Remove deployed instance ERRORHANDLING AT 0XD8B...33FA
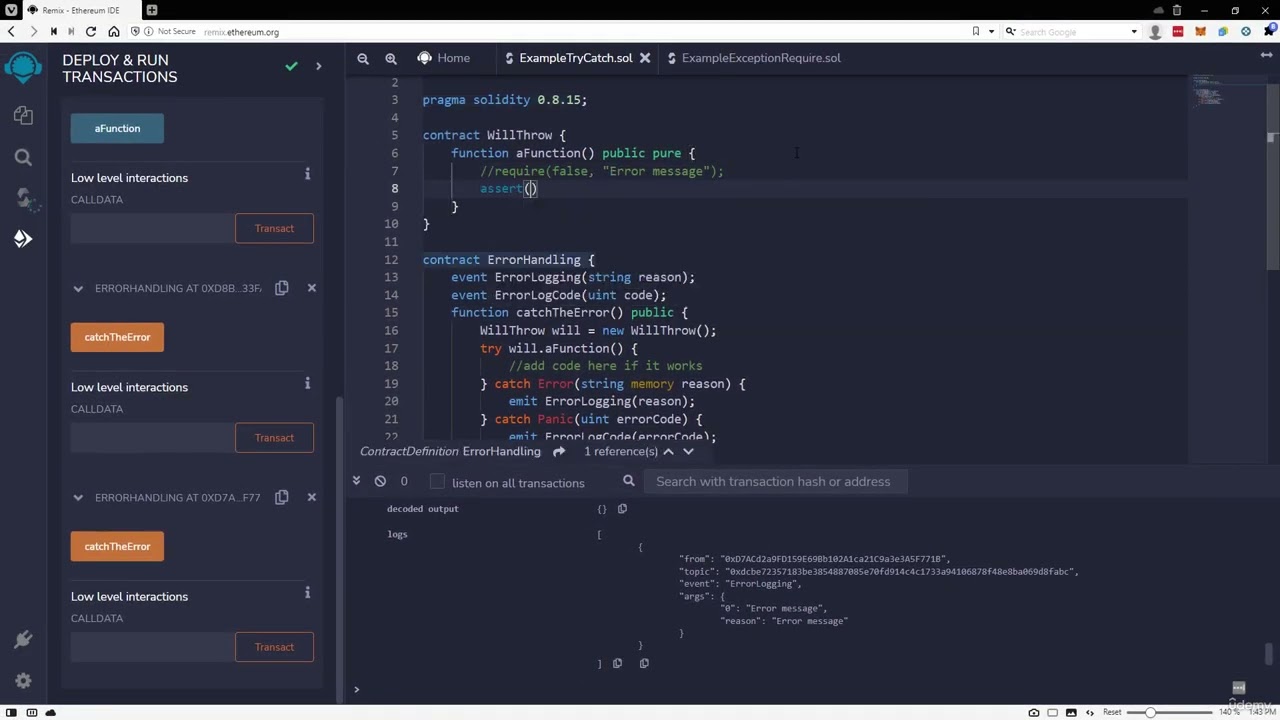1280x720 pixels. point(311,288)
